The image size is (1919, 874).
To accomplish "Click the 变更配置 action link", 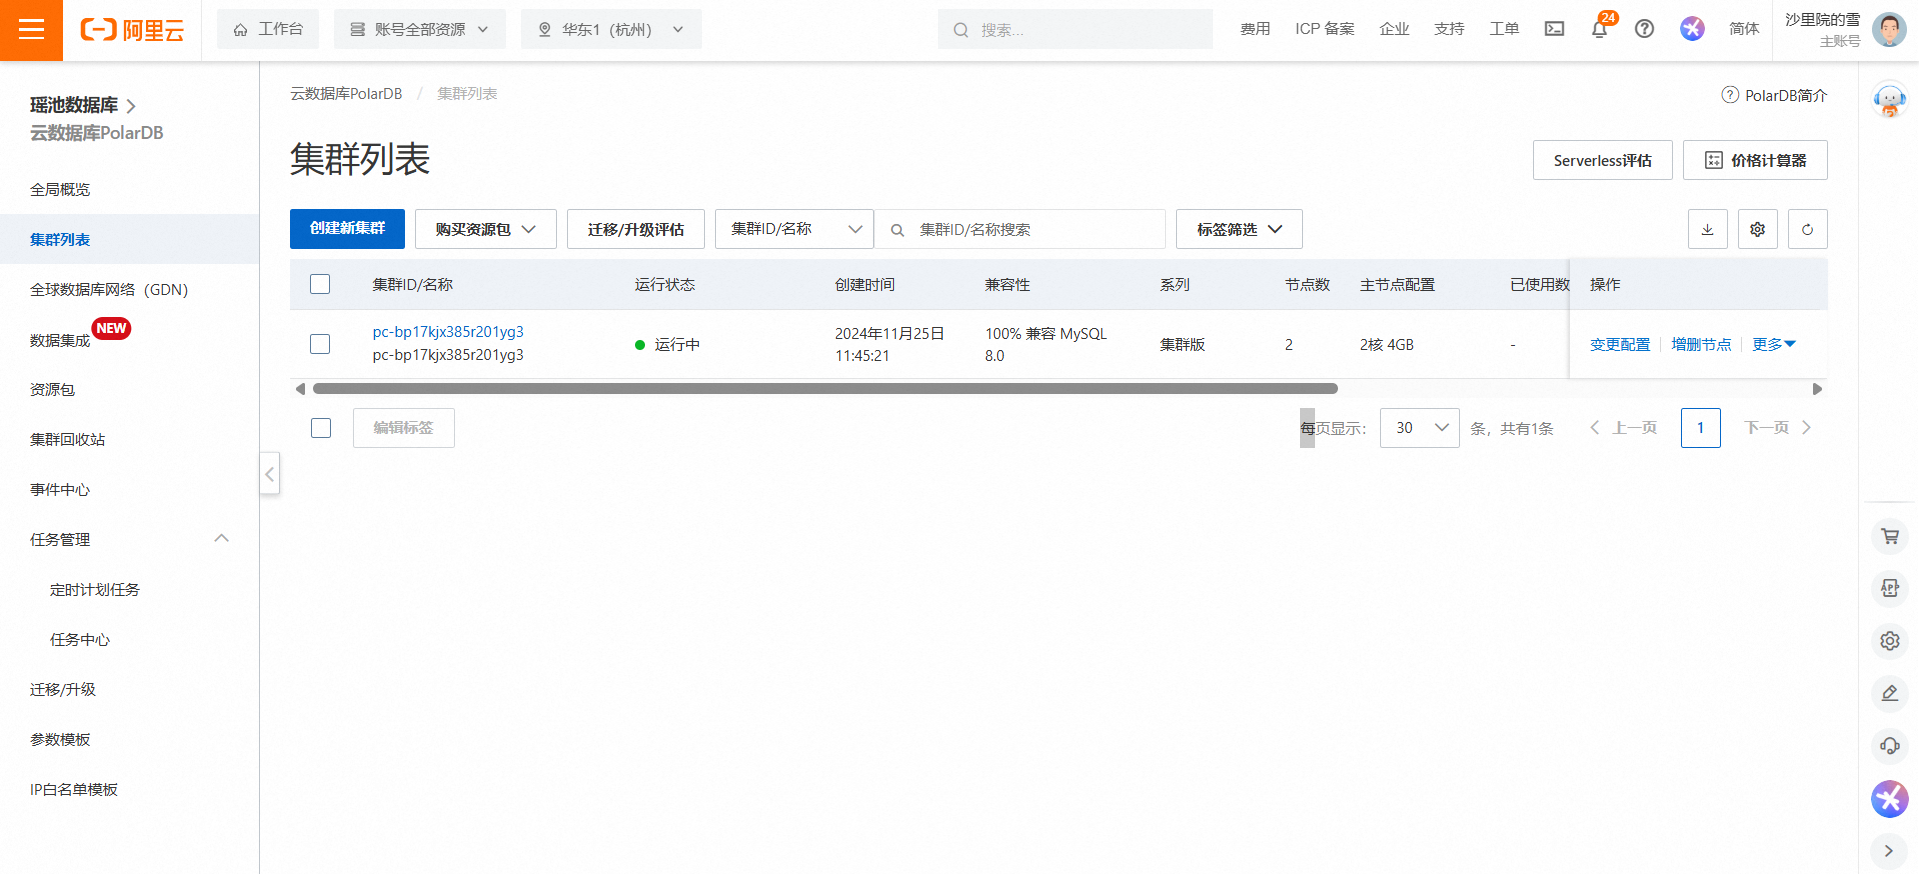I will 1620,344.
